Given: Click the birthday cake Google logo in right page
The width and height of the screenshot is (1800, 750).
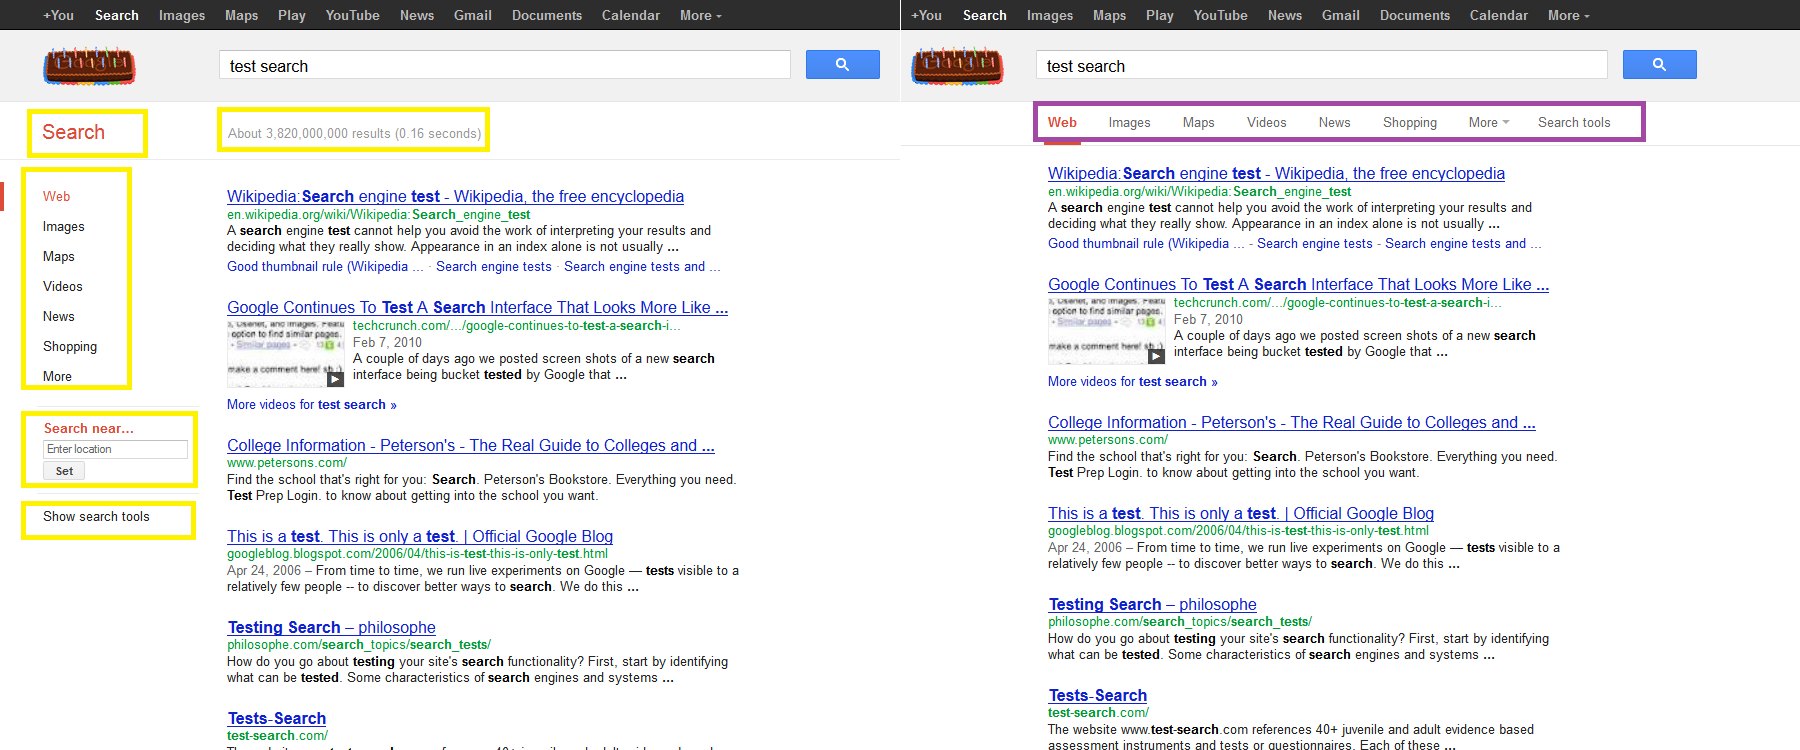Looking at the screenshot, I should pos(957,66).
